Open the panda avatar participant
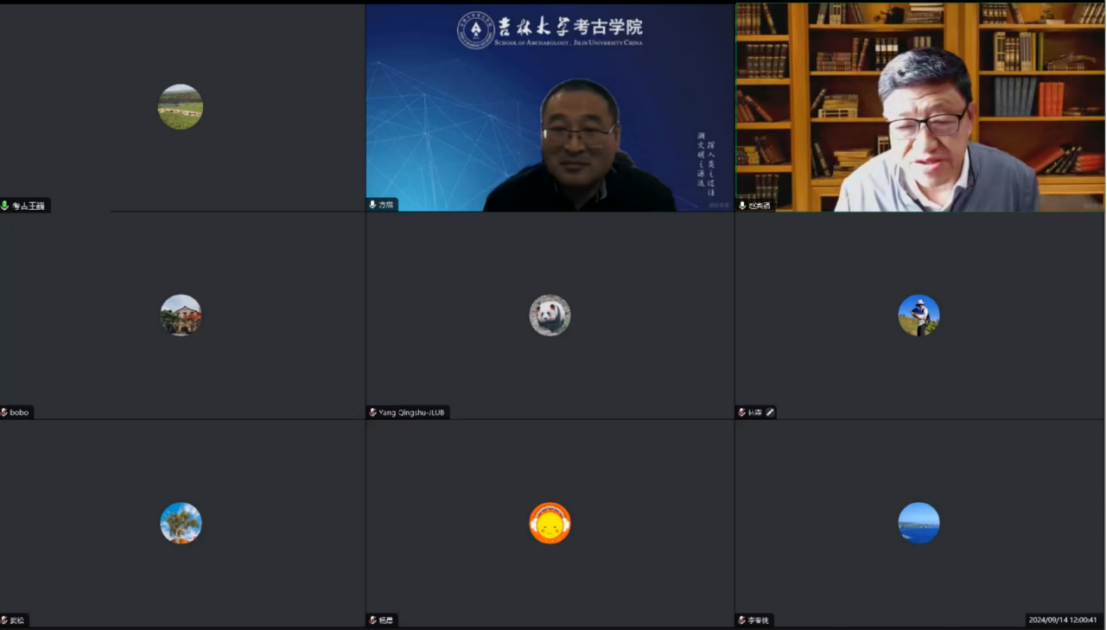The image size is (1107, 630). 550,315
